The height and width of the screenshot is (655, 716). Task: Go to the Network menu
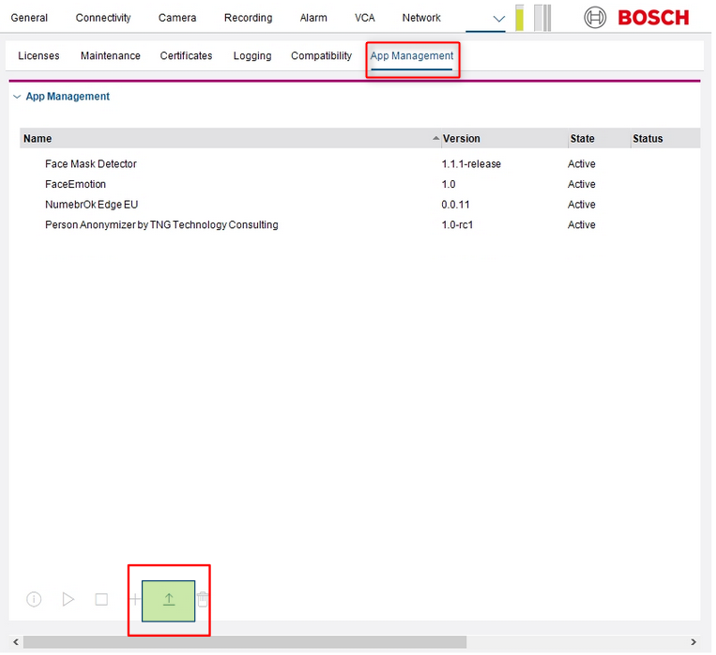pos(421,18)
